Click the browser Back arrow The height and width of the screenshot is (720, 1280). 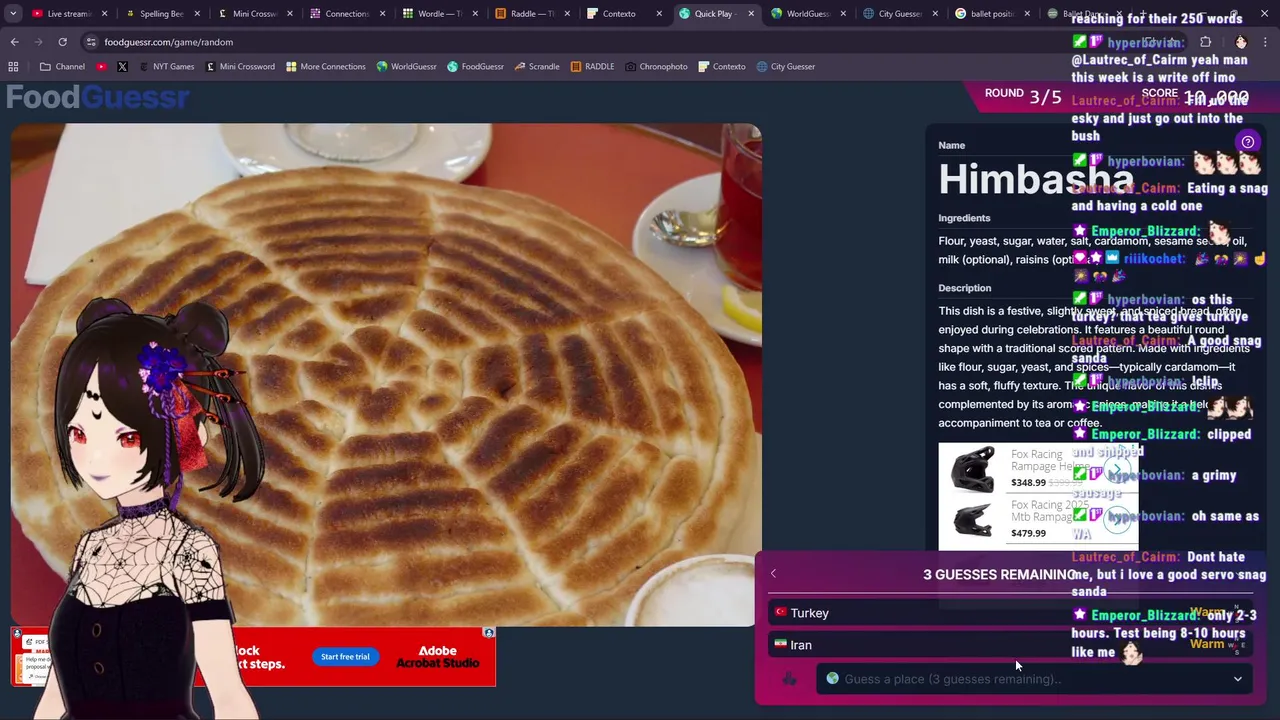[x=14, y=42]
